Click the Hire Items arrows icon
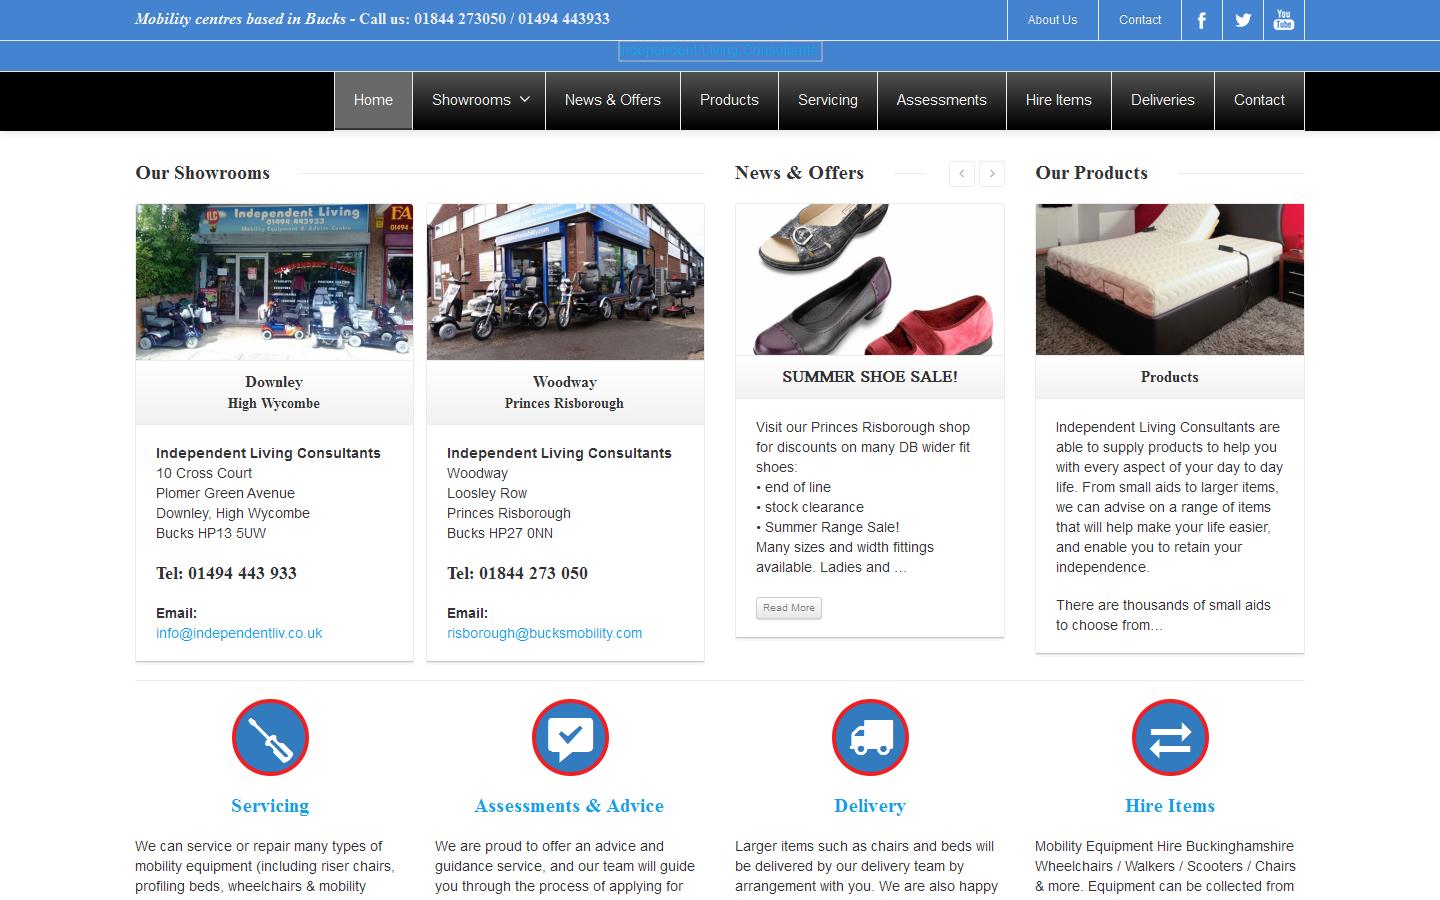 (1169, 737)
